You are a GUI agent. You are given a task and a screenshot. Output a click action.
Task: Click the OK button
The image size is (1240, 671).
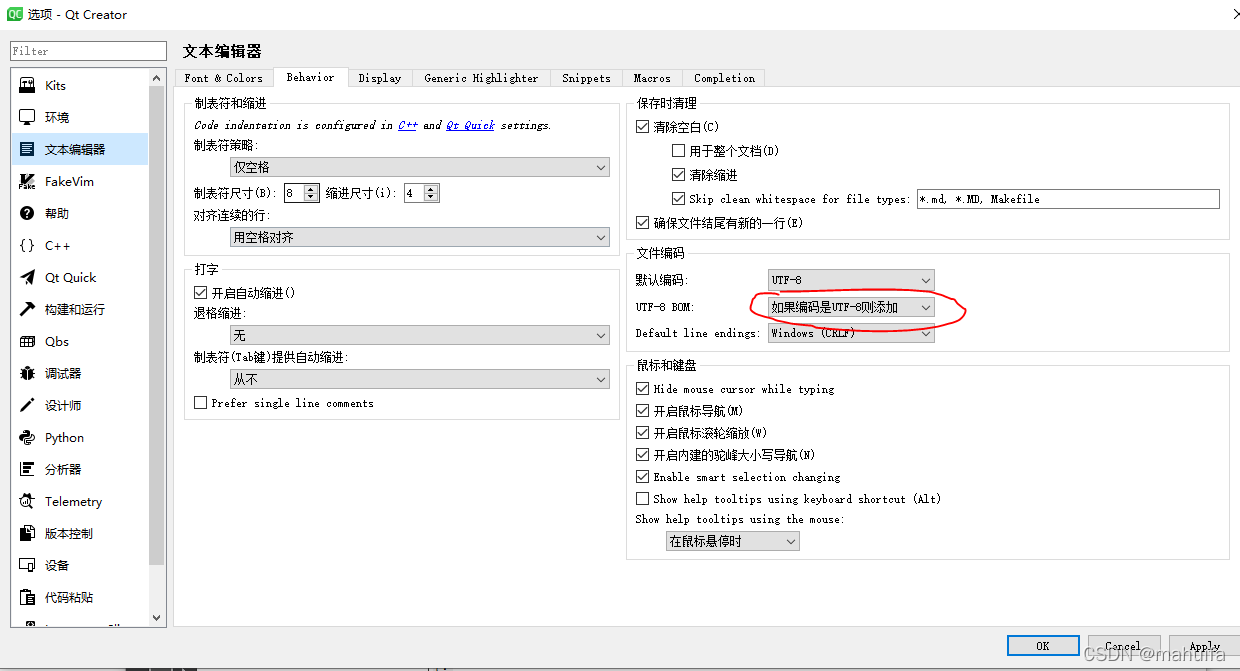click(1043, 646)
